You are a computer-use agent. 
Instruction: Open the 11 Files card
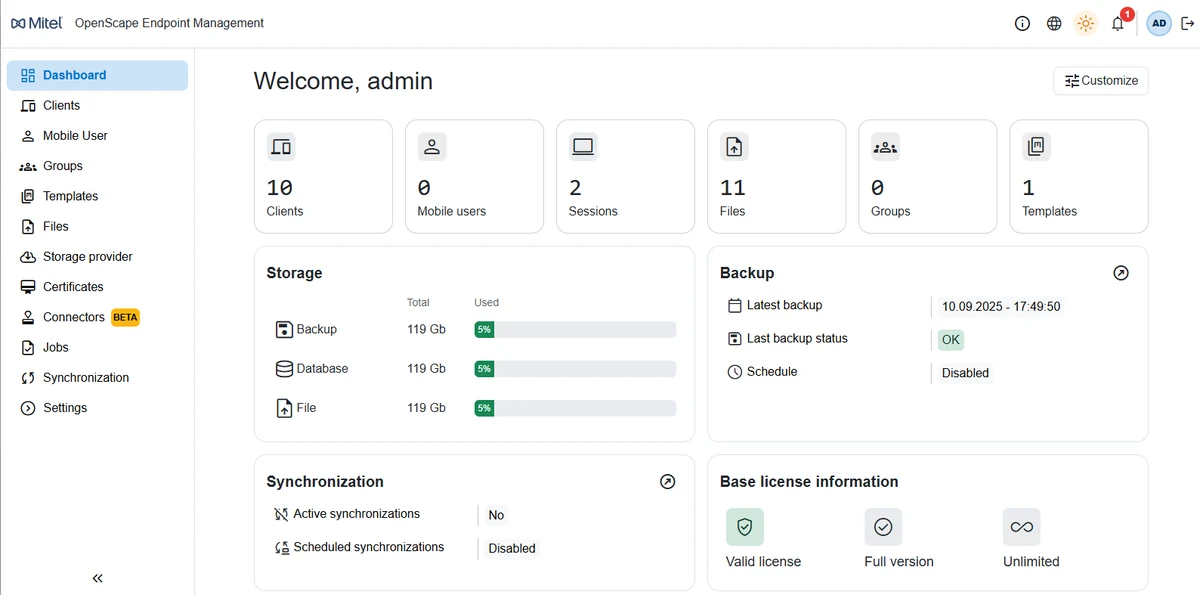pos(776,177)
